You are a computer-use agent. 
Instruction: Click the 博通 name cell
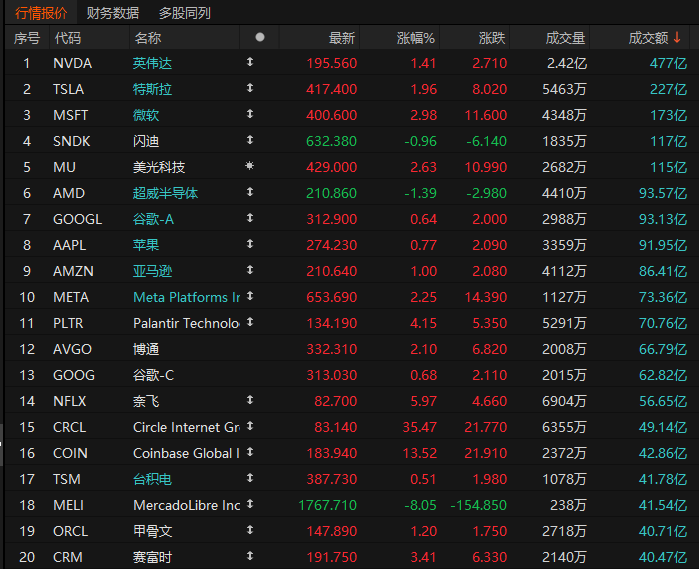point(146,349)
